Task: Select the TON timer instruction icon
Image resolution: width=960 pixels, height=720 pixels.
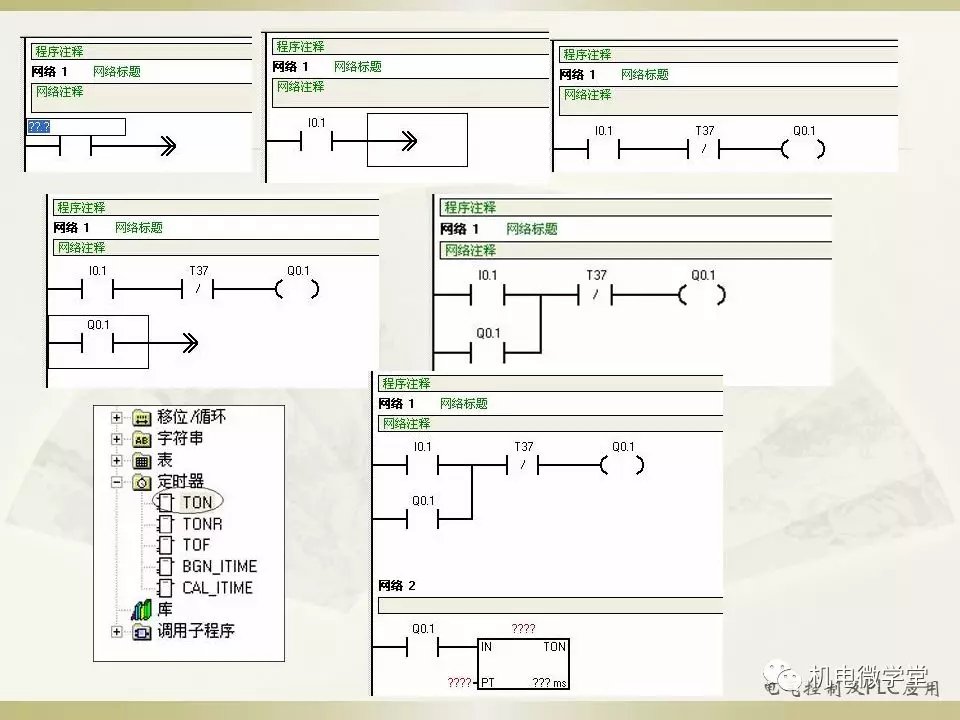Action: click(166, 502)
